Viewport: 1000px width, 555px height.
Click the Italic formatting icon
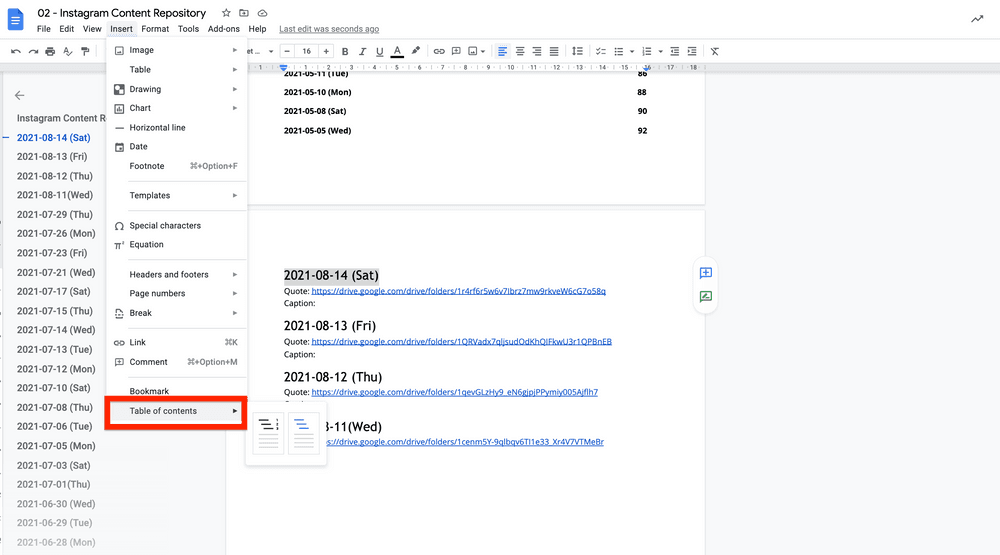(362, 51)
